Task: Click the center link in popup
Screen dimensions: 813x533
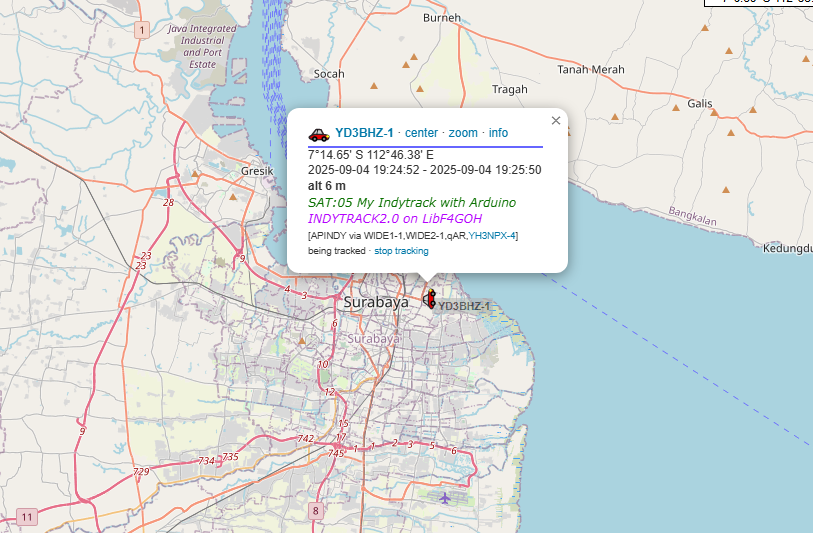Action: 421,133
